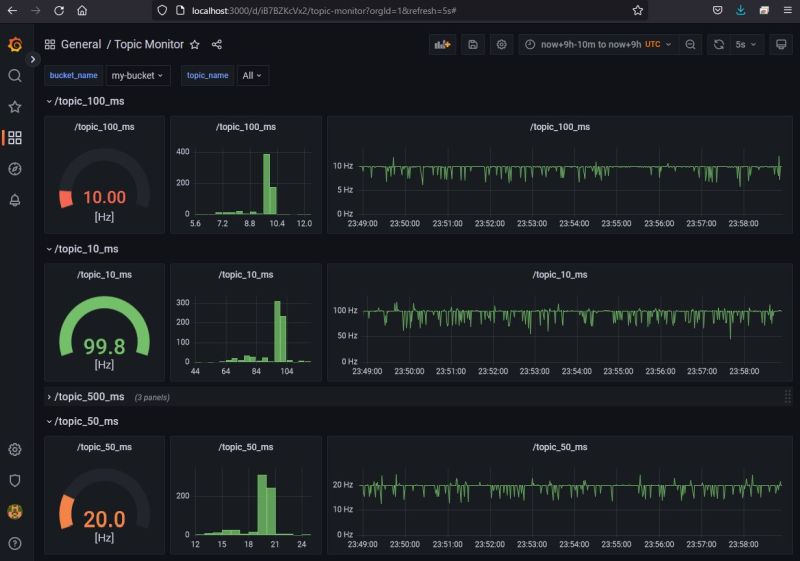
Task: Click the cycle view mode monitor icon
Action: click(x=781, y=44)
